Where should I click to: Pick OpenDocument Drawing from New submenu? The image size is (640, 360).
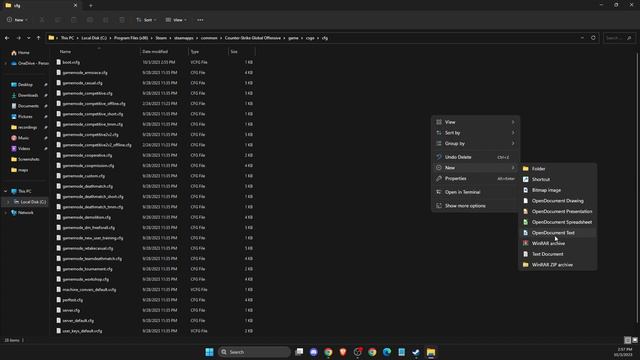pyautogui.click(x=557, y=201)
